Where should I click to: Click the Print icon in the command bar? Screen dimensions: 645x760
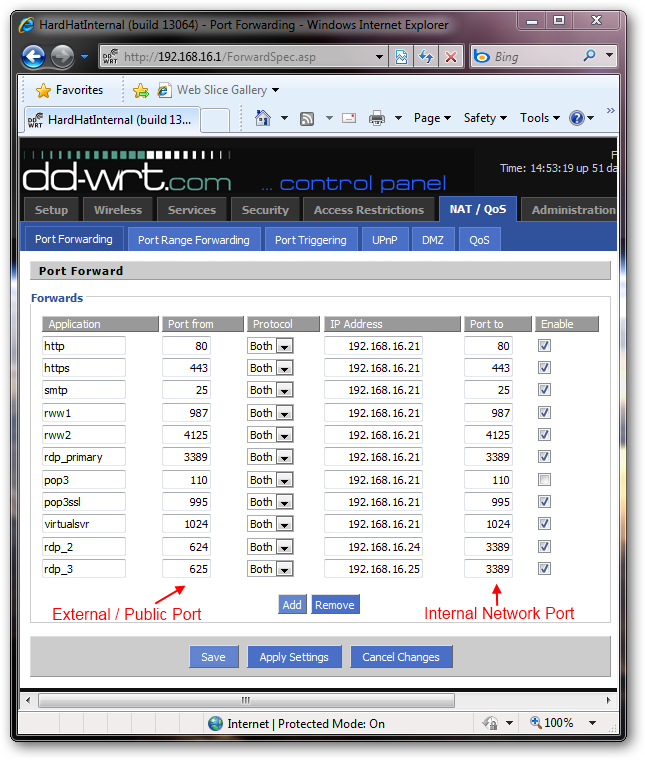tap(377, 118)
